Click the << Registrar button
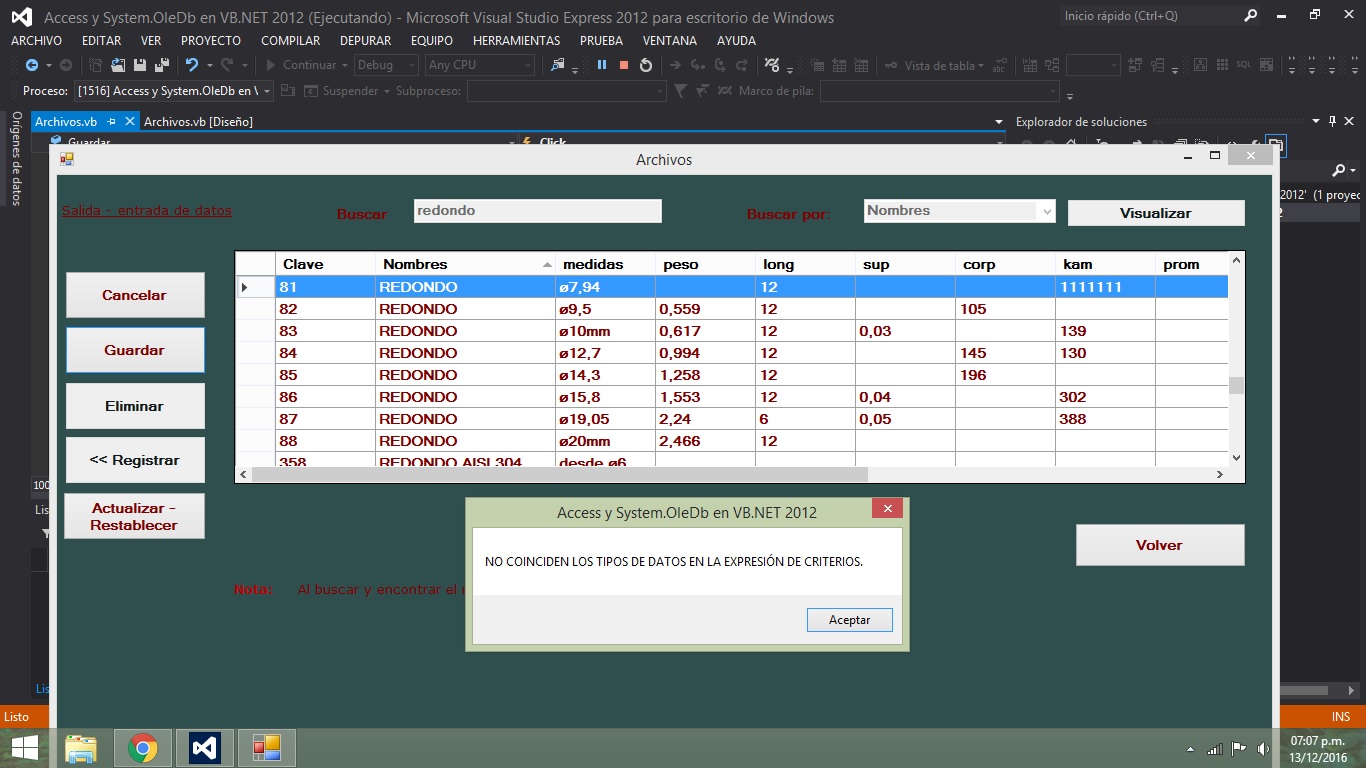 click(x=135, y=460)
